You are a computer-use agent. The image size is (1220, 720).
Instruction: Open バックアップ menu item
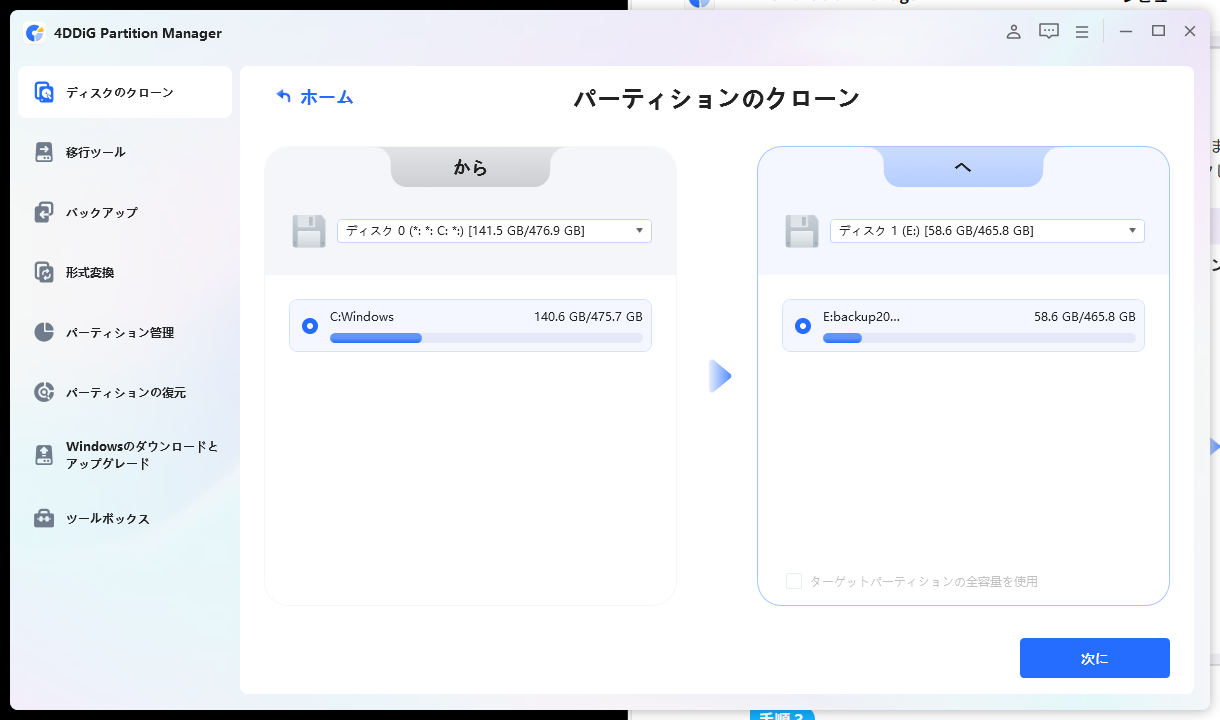pos(125,212)
